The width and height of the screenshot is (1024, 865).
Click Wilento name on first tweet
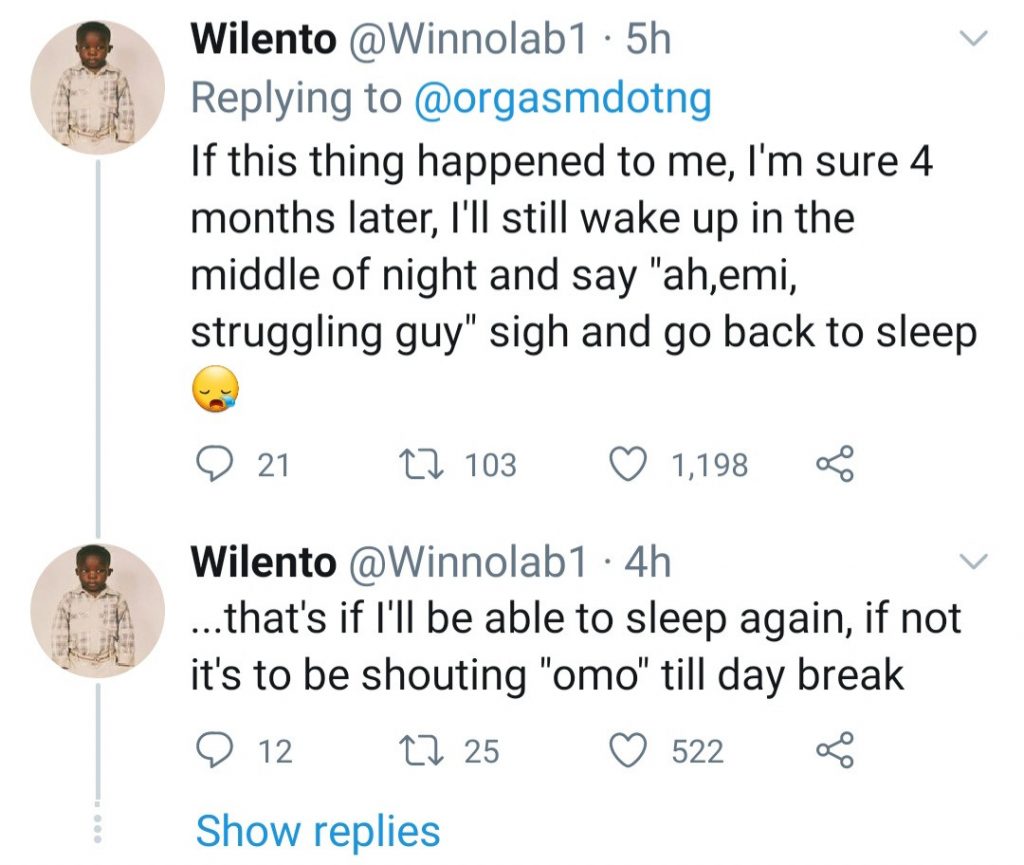click(x=263, y=39)
